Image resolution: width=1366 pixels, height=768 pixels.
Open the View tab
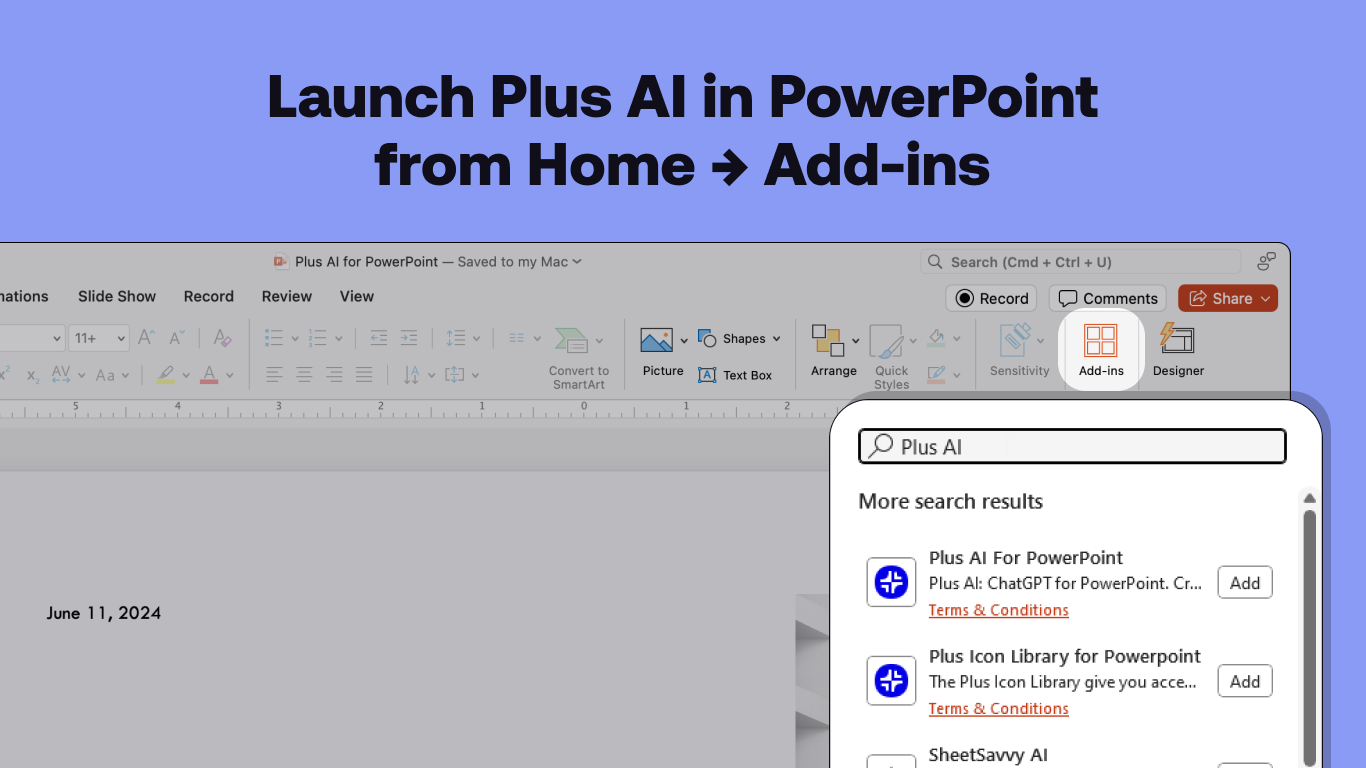click(x=356, y=296)
